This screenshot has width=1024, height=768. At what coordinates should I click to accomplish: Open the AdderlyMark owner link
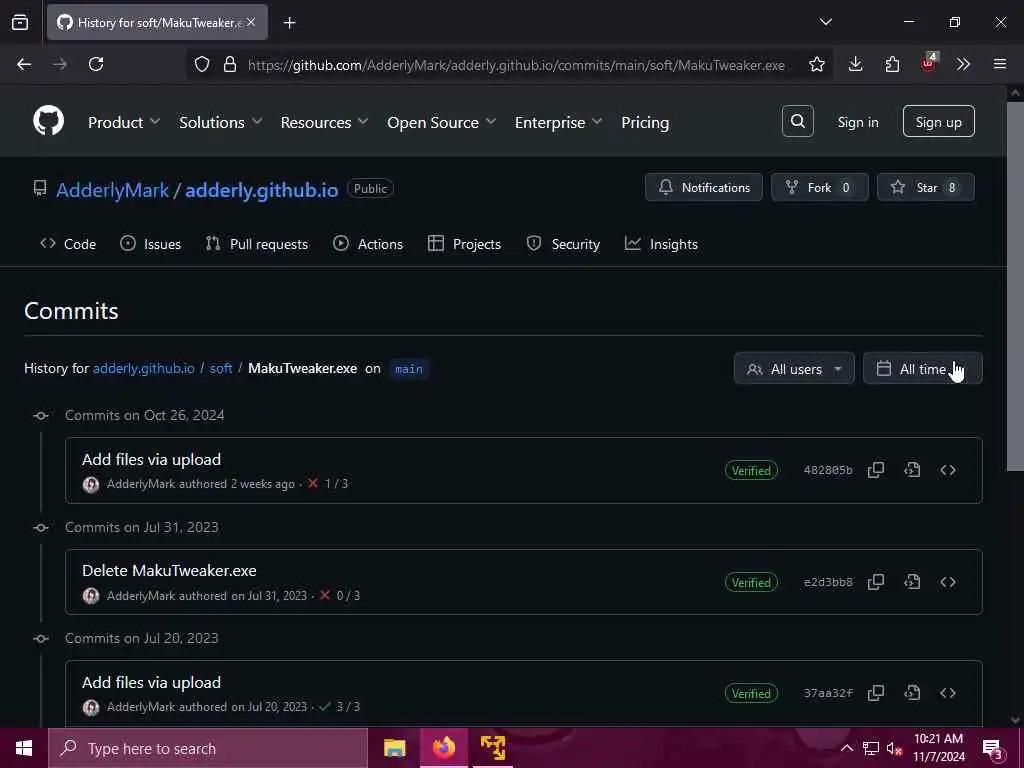coord(112,190)
